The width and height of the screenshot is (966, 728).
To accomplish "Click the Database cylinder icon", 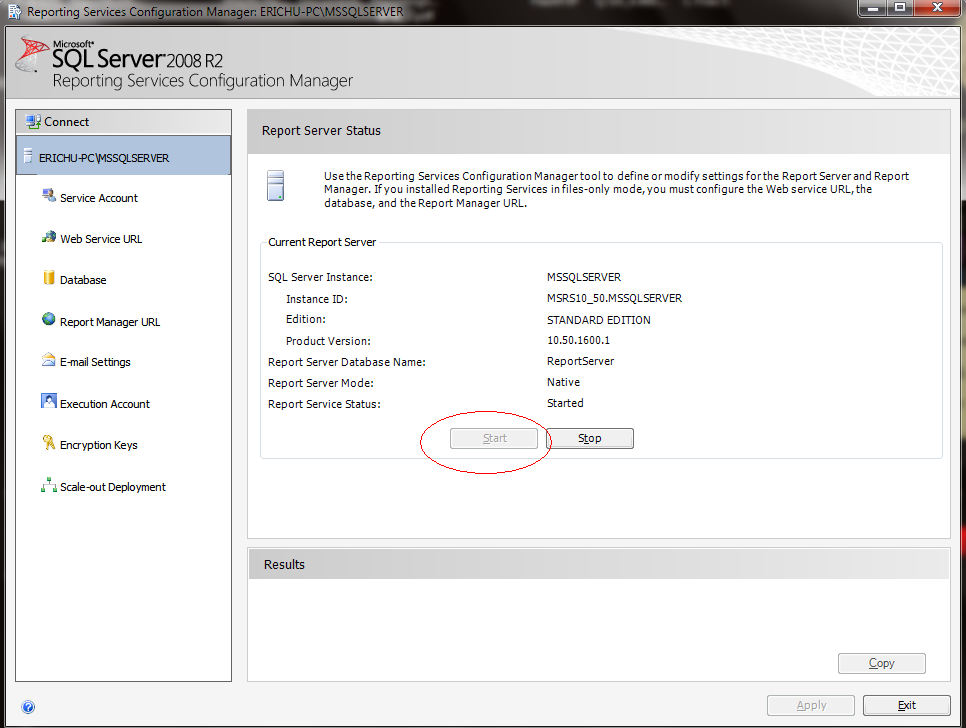I will (49, 278).
